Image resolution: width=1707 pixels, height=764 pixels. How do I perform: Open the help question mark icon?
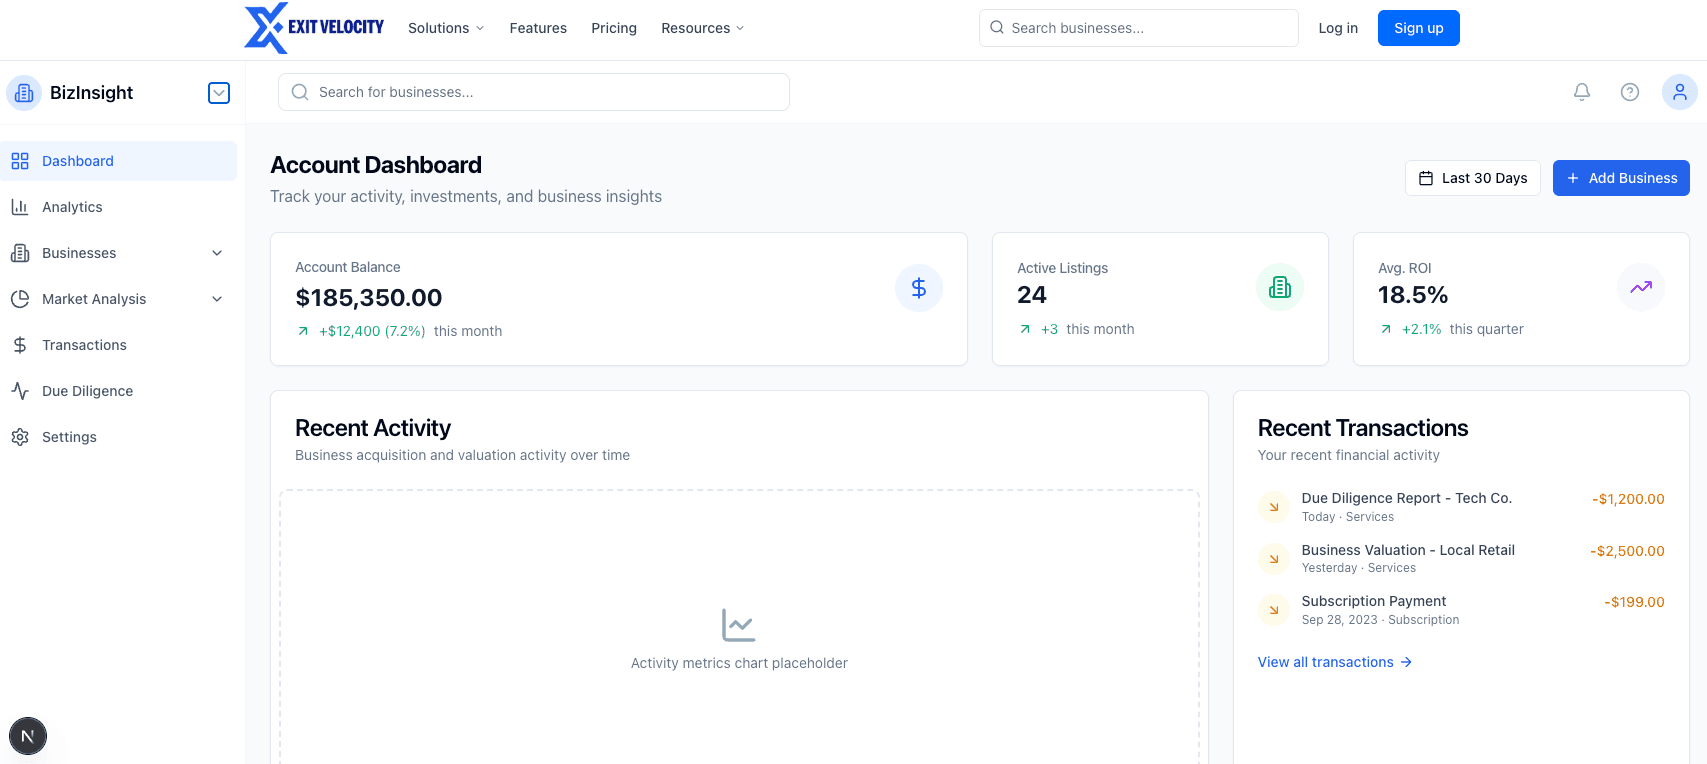tap(1630, 92)
